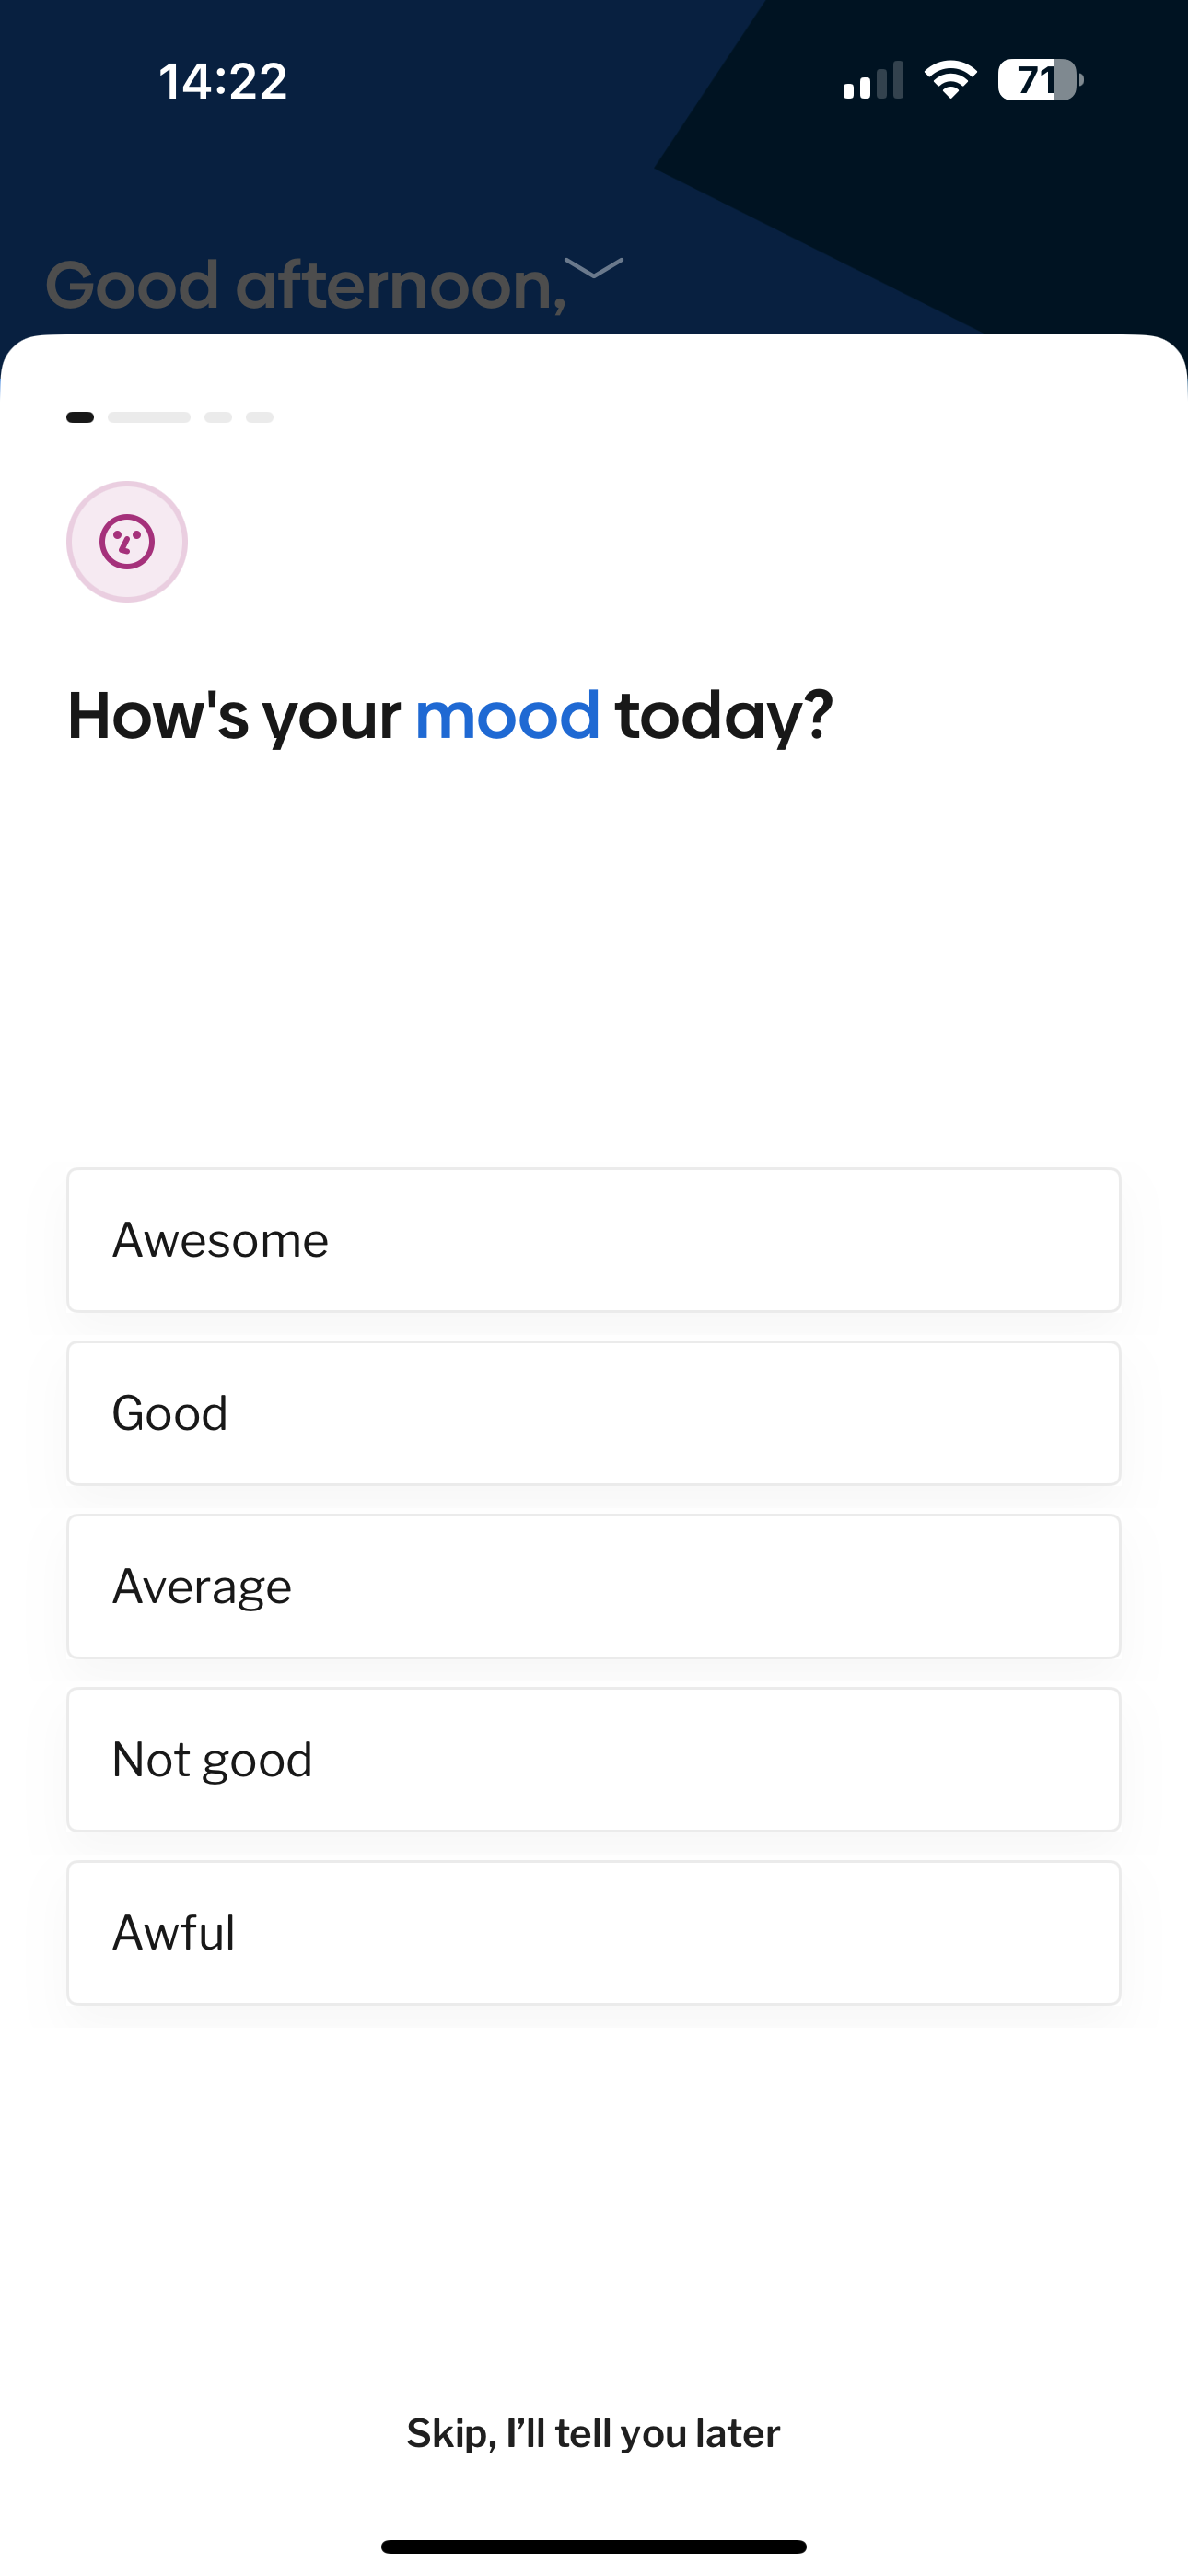This screenshot has height=2576, width=1188.
Task: Collapse sheet with the chevron down arrow
Action: pyautogui.click(x=594, y=268)
